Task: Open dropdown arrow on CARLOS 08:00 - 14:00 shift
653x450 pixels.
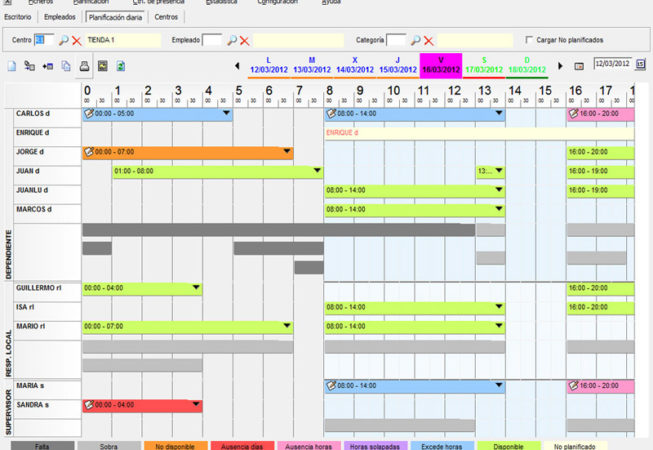Action: coord(499,113)
